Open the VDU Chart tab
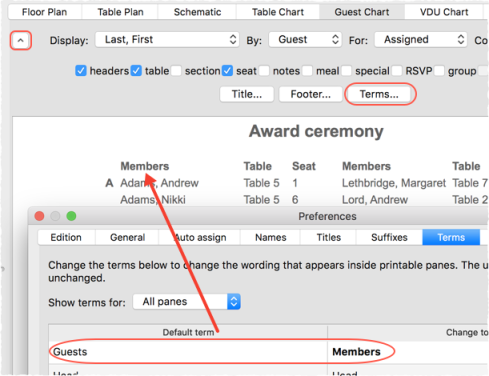This screenshot has width=489, height=376. [x=444, y=12]
